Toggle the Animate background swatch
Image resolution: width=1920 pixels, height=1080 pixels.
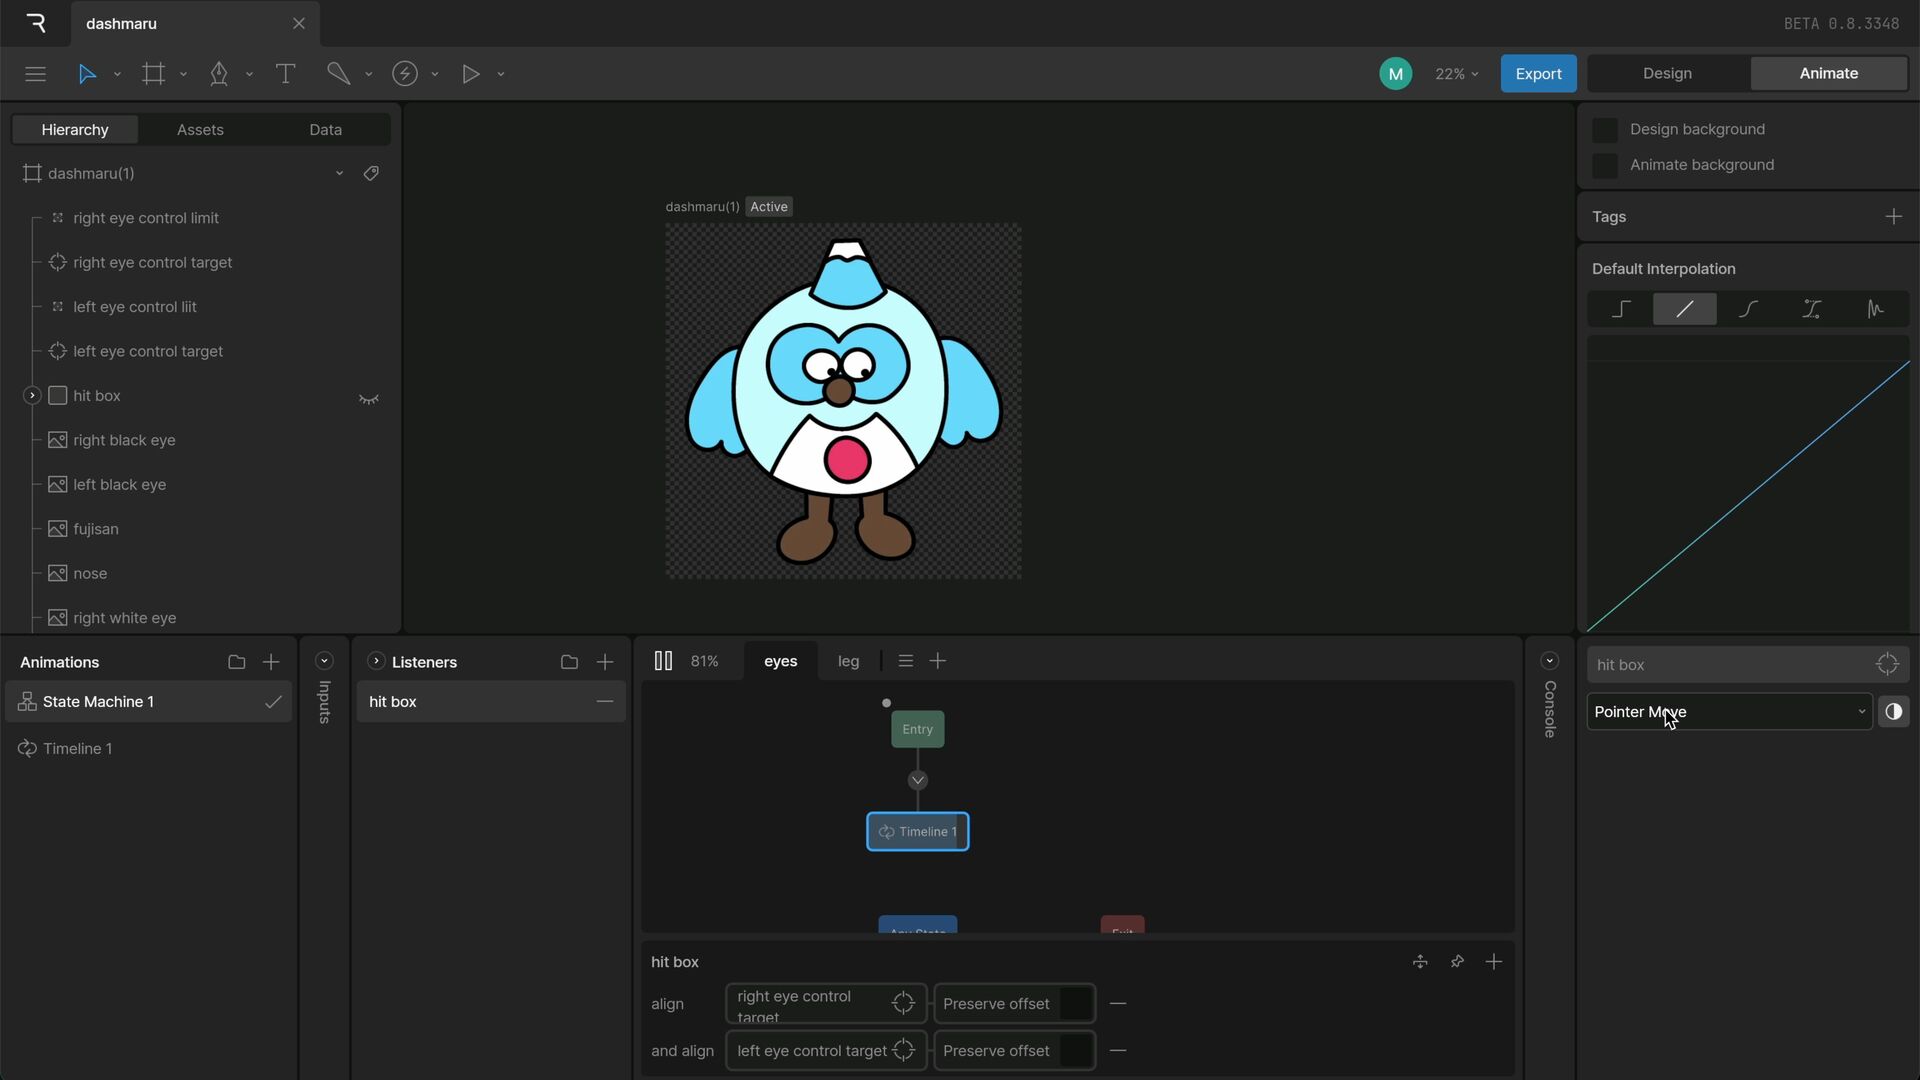click(x=1605, y=165)
